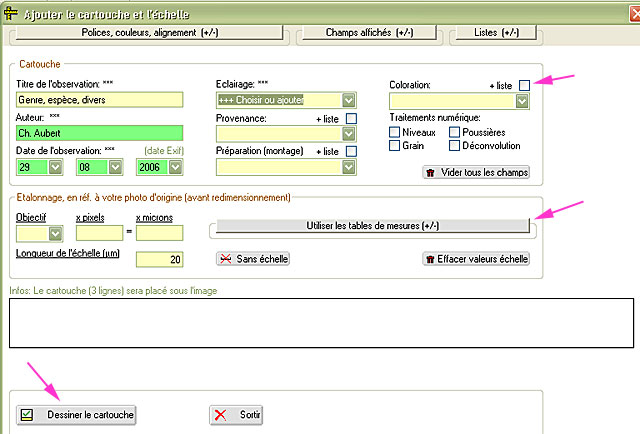Open the month dropdown showing 08
The height and width of the screenshot is (434, 640).
(116, 167)
